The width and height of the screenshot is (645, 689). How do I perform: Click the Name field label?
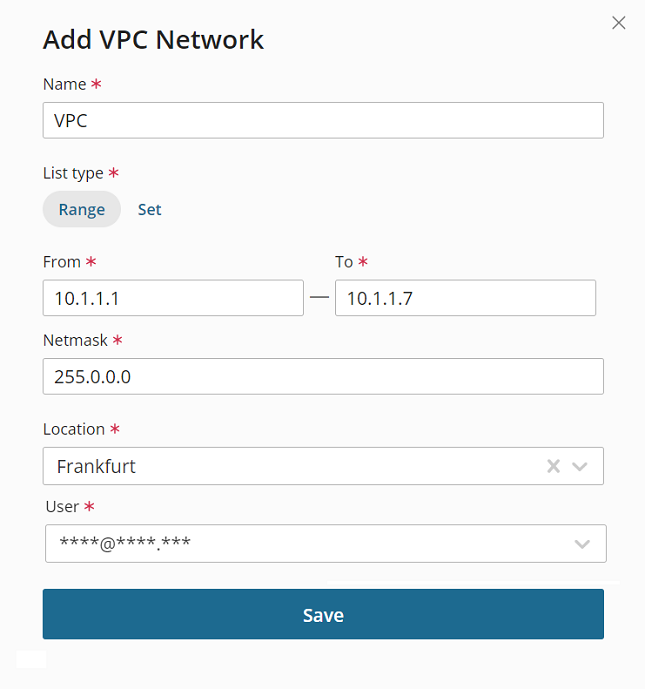65,84
